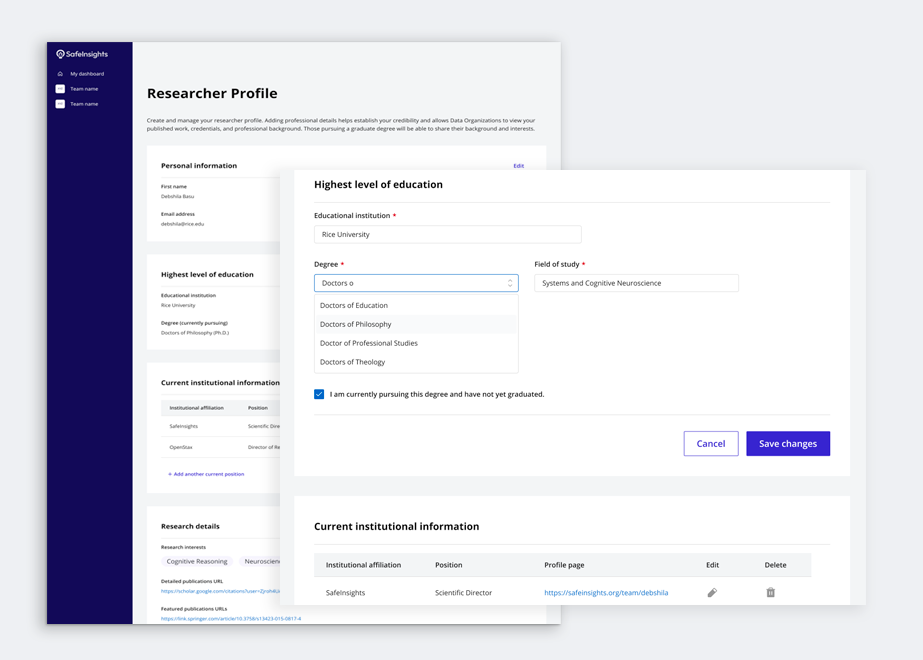This screenshot has height=660, width=923.
Task: Choose Doctors of Philosophy from the list
Action: (416, 324)
